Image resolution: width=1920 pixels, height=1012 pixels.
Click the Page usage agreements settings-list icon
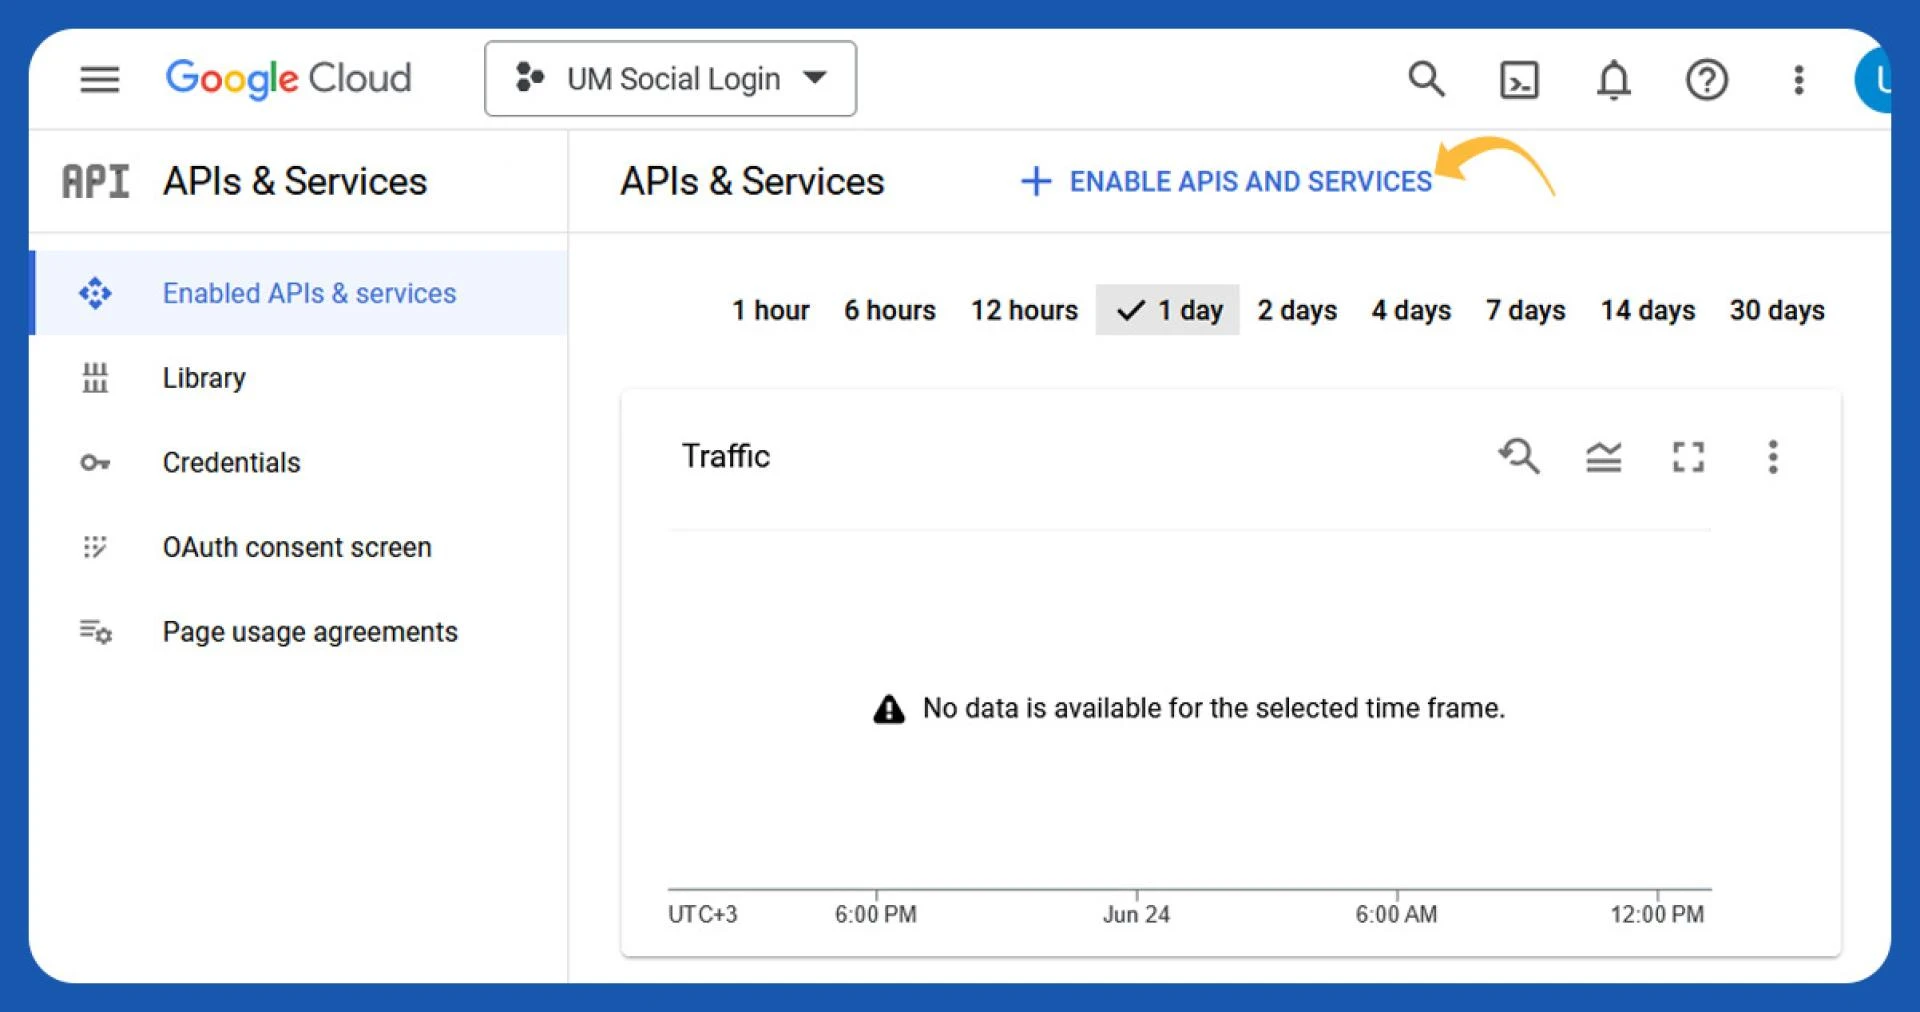[x=96, y=632]
